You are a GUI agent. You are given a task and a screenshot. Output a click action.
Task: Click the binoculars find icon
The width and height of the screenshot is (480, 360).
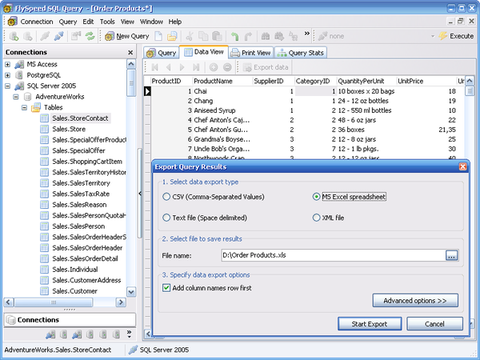click(x=265, y=36)
